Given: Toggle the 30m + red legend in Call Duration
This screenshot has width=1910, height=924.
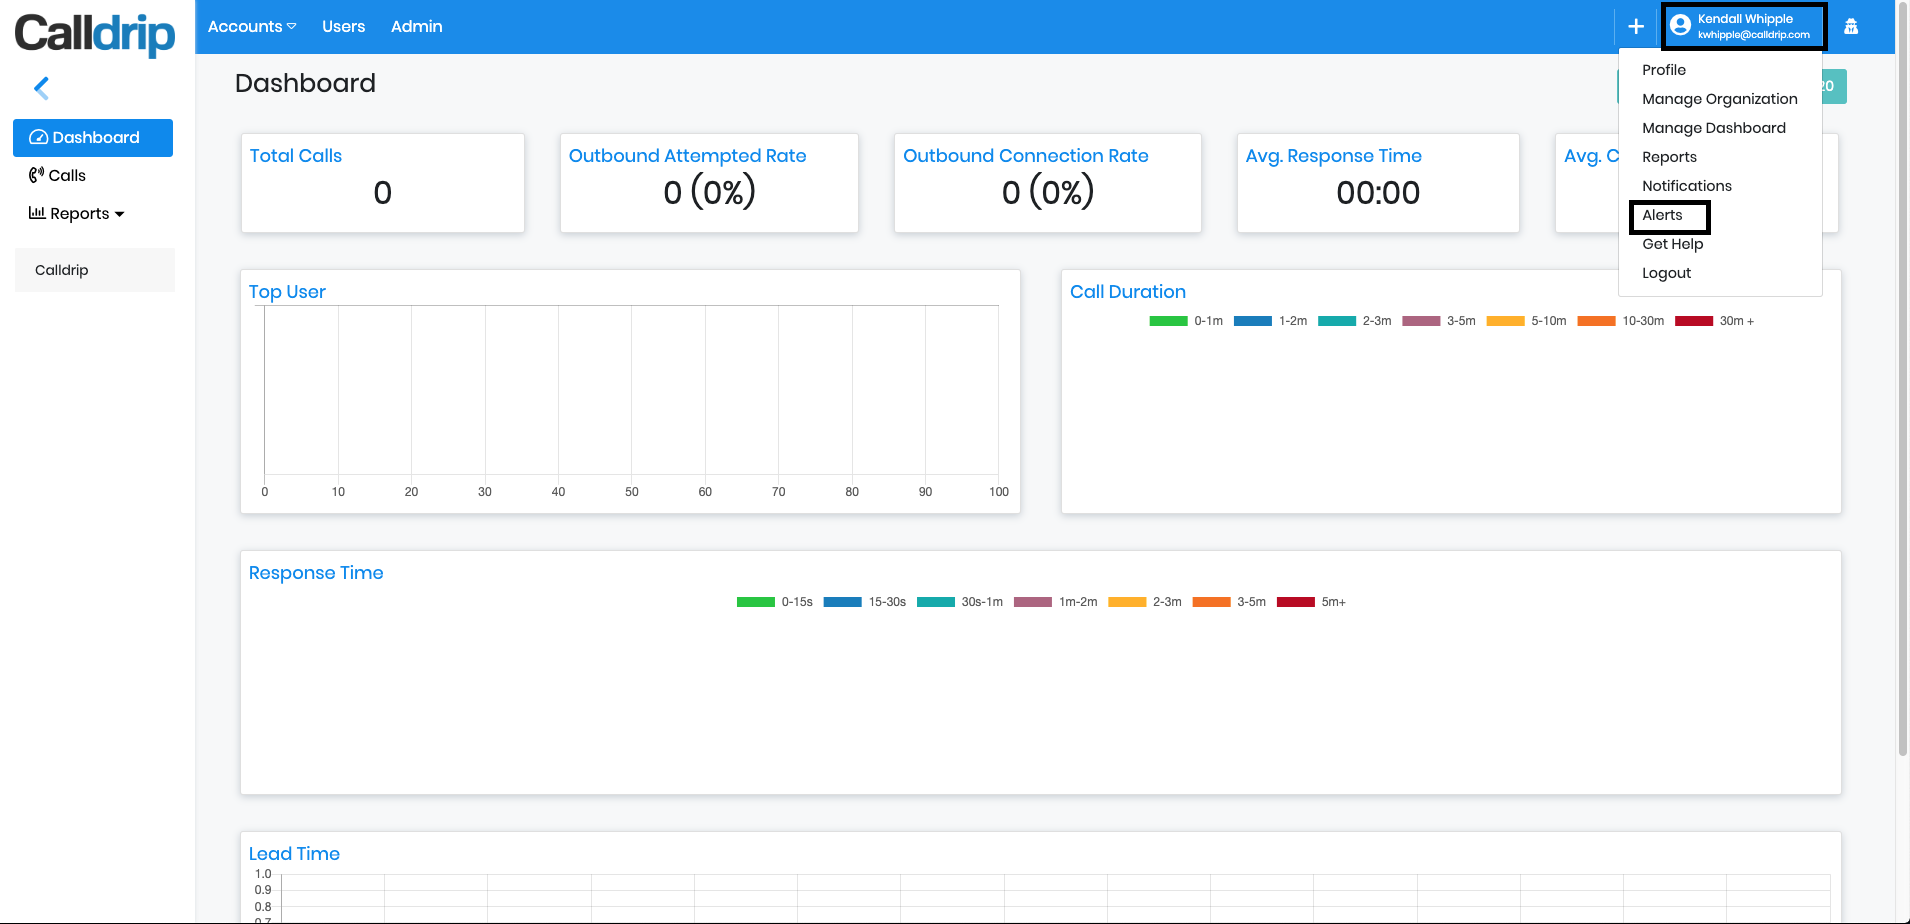Looking at the screenshot, I should coord(1714,321).
